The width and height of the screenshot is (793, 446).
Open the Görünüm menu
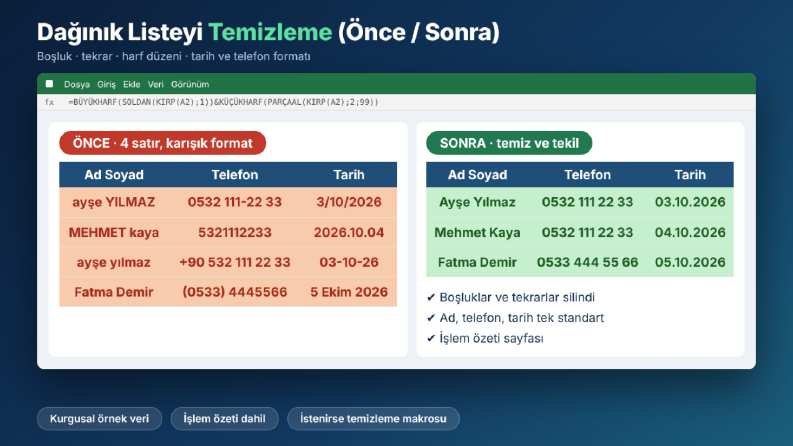click(x=190, y=84)
